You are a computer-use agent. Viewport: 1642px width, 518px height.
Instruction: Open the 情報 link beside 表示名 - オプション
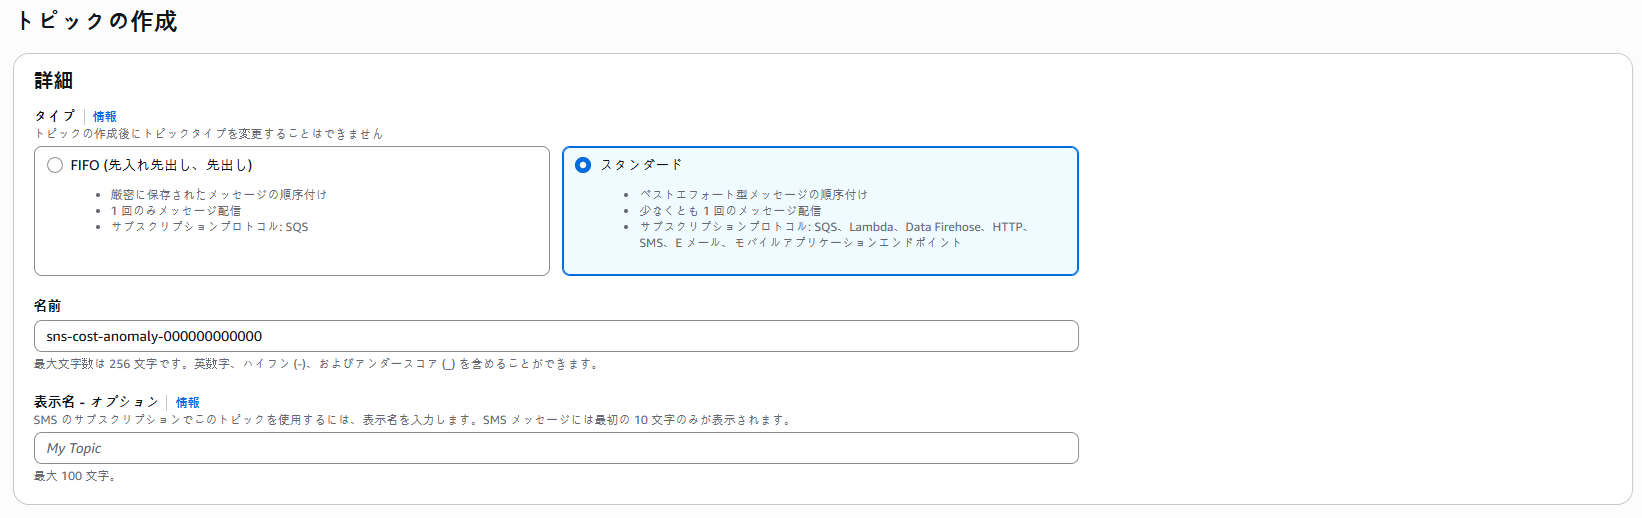click(188, 403)
